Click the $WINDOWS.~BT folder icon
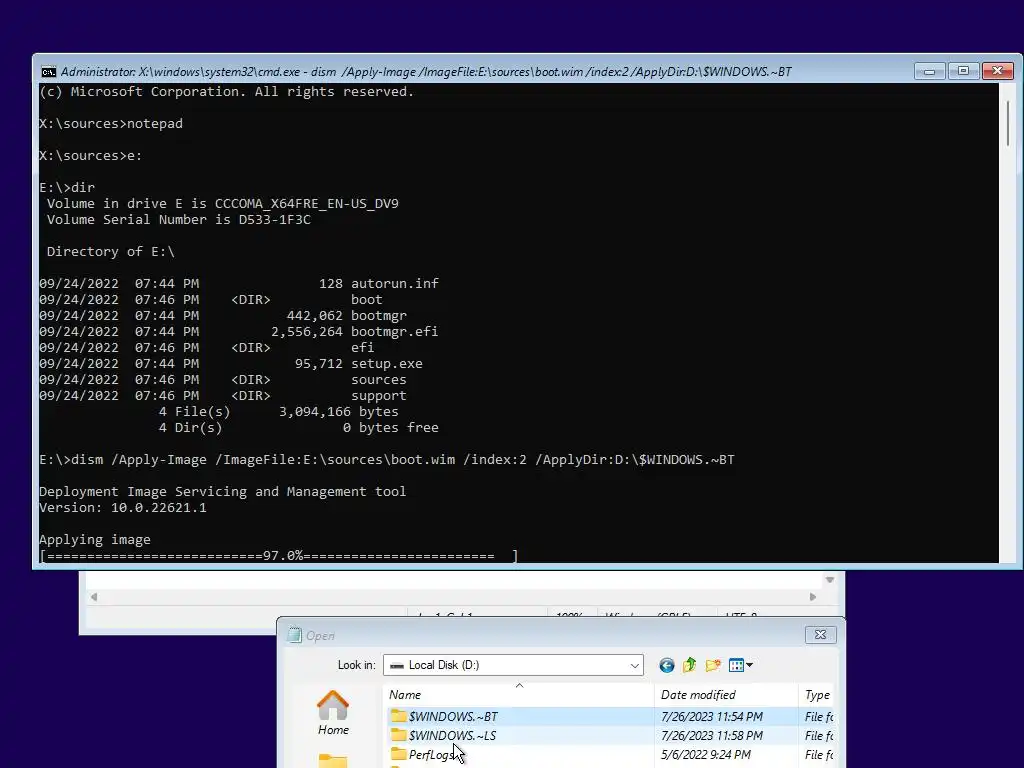The height and width of the screenshot is (768, 1024). (398, 716)
